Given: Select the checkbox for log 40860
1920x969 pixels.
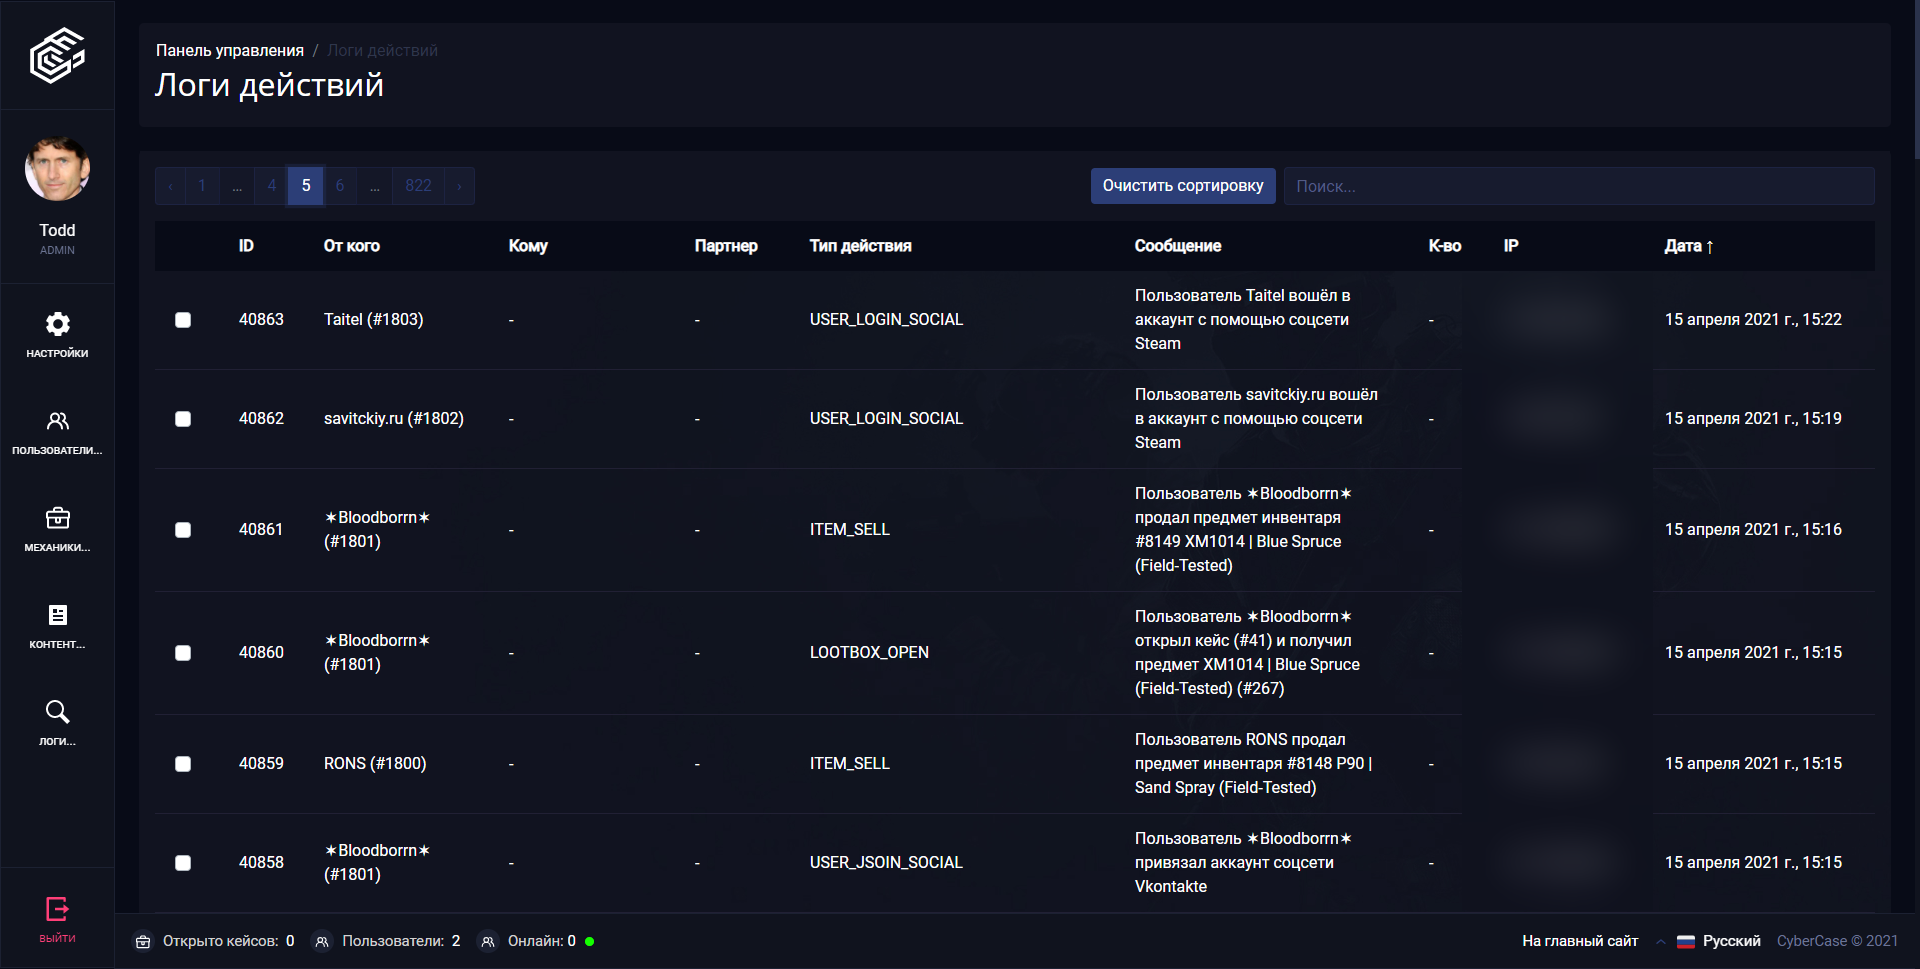Looking at the screenshot, I should click(x=183, y=653).
